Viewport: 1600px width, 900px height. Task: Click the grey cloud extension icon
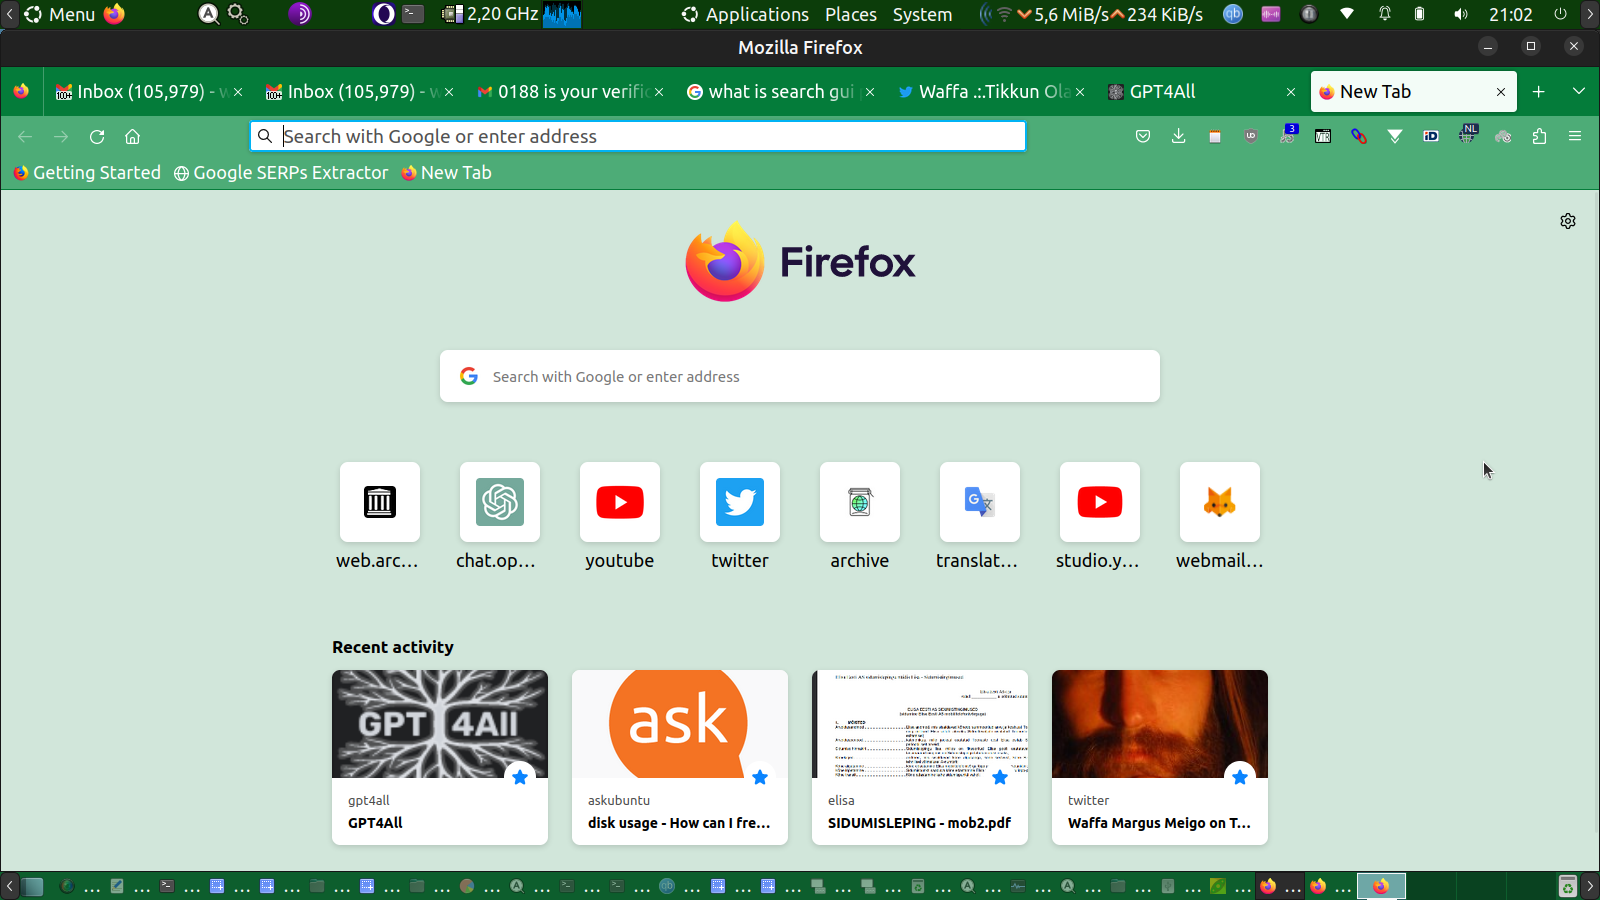click(1503, 136)
